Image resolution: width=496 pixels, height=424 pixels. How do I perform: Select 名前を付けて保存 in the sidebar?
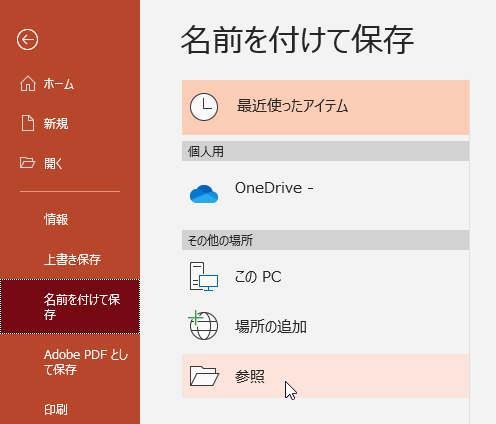coord(70,306)
